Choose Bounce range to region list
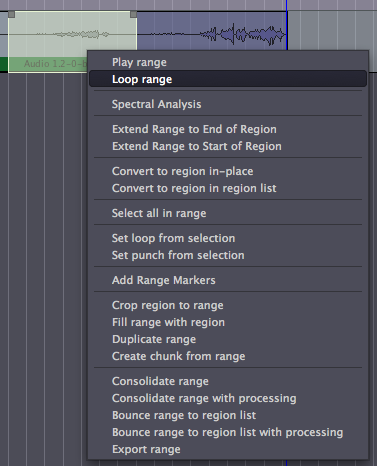The image size is (377, 466). click(x=228, y=415)
